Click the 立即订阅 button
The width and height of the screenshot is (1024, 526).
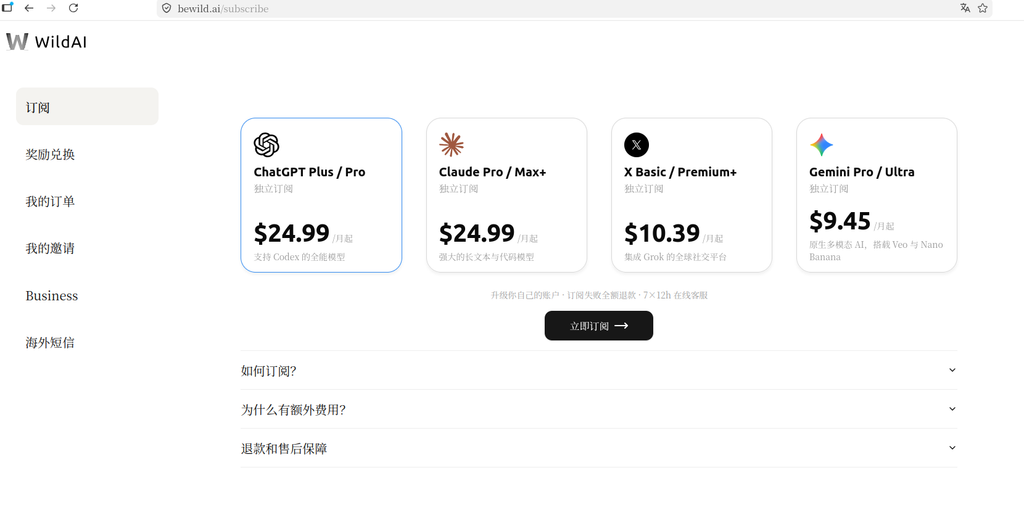599,325
